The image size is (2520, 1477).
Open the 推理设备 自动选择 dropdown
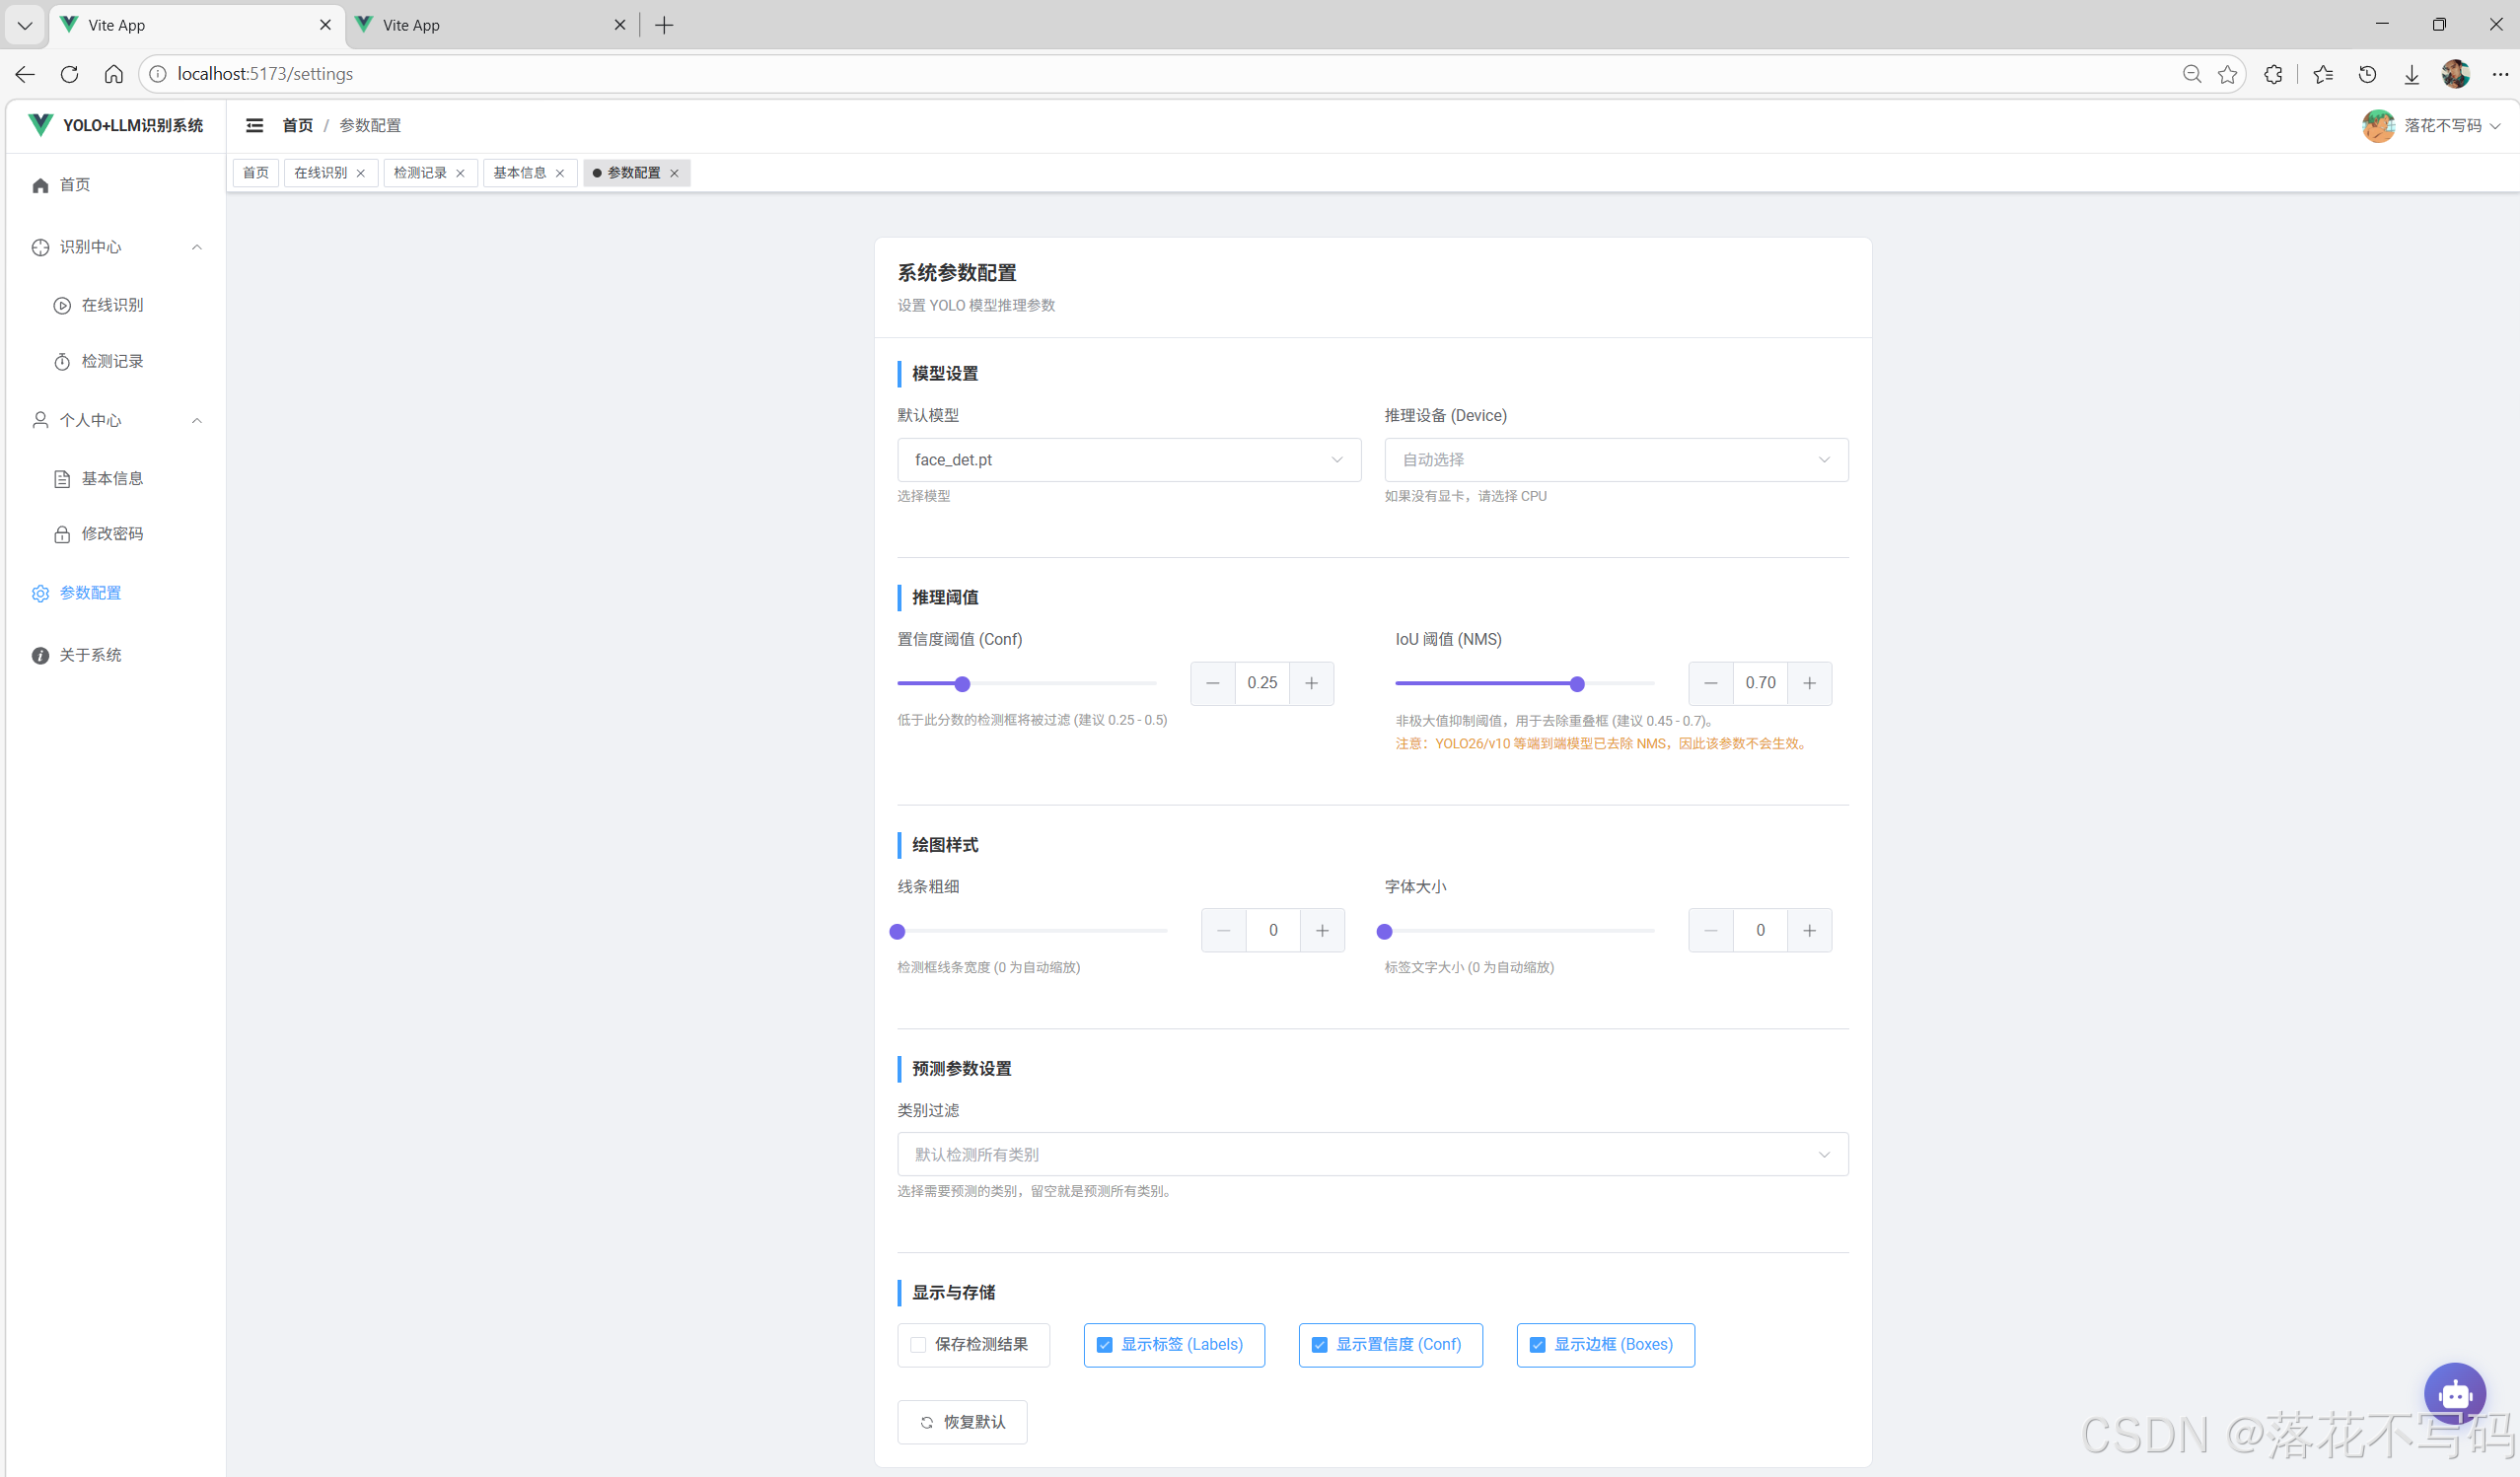(1615, 460)
